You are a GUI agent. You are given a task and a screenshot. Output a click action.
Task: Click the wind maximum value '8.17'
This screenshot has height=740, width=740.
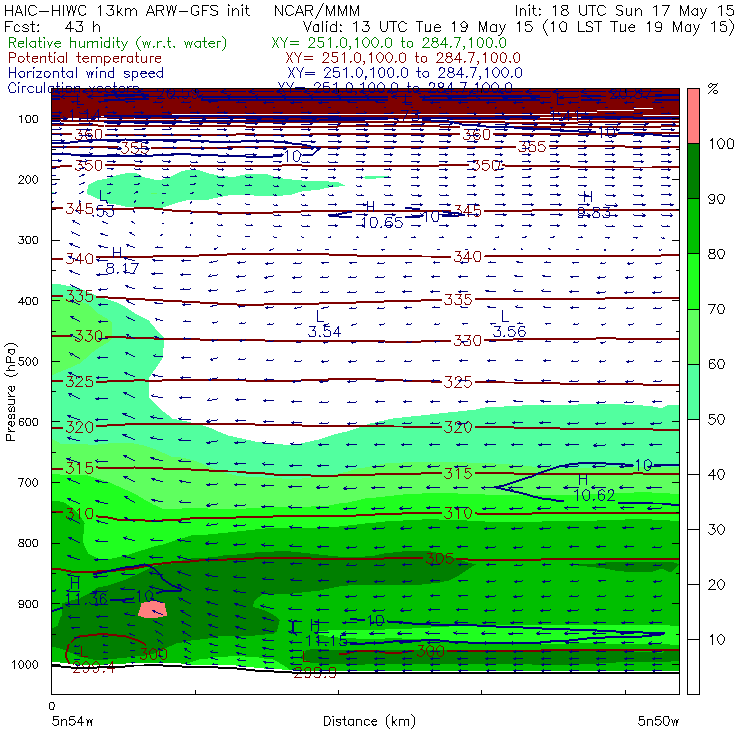[x=122, y=268]
